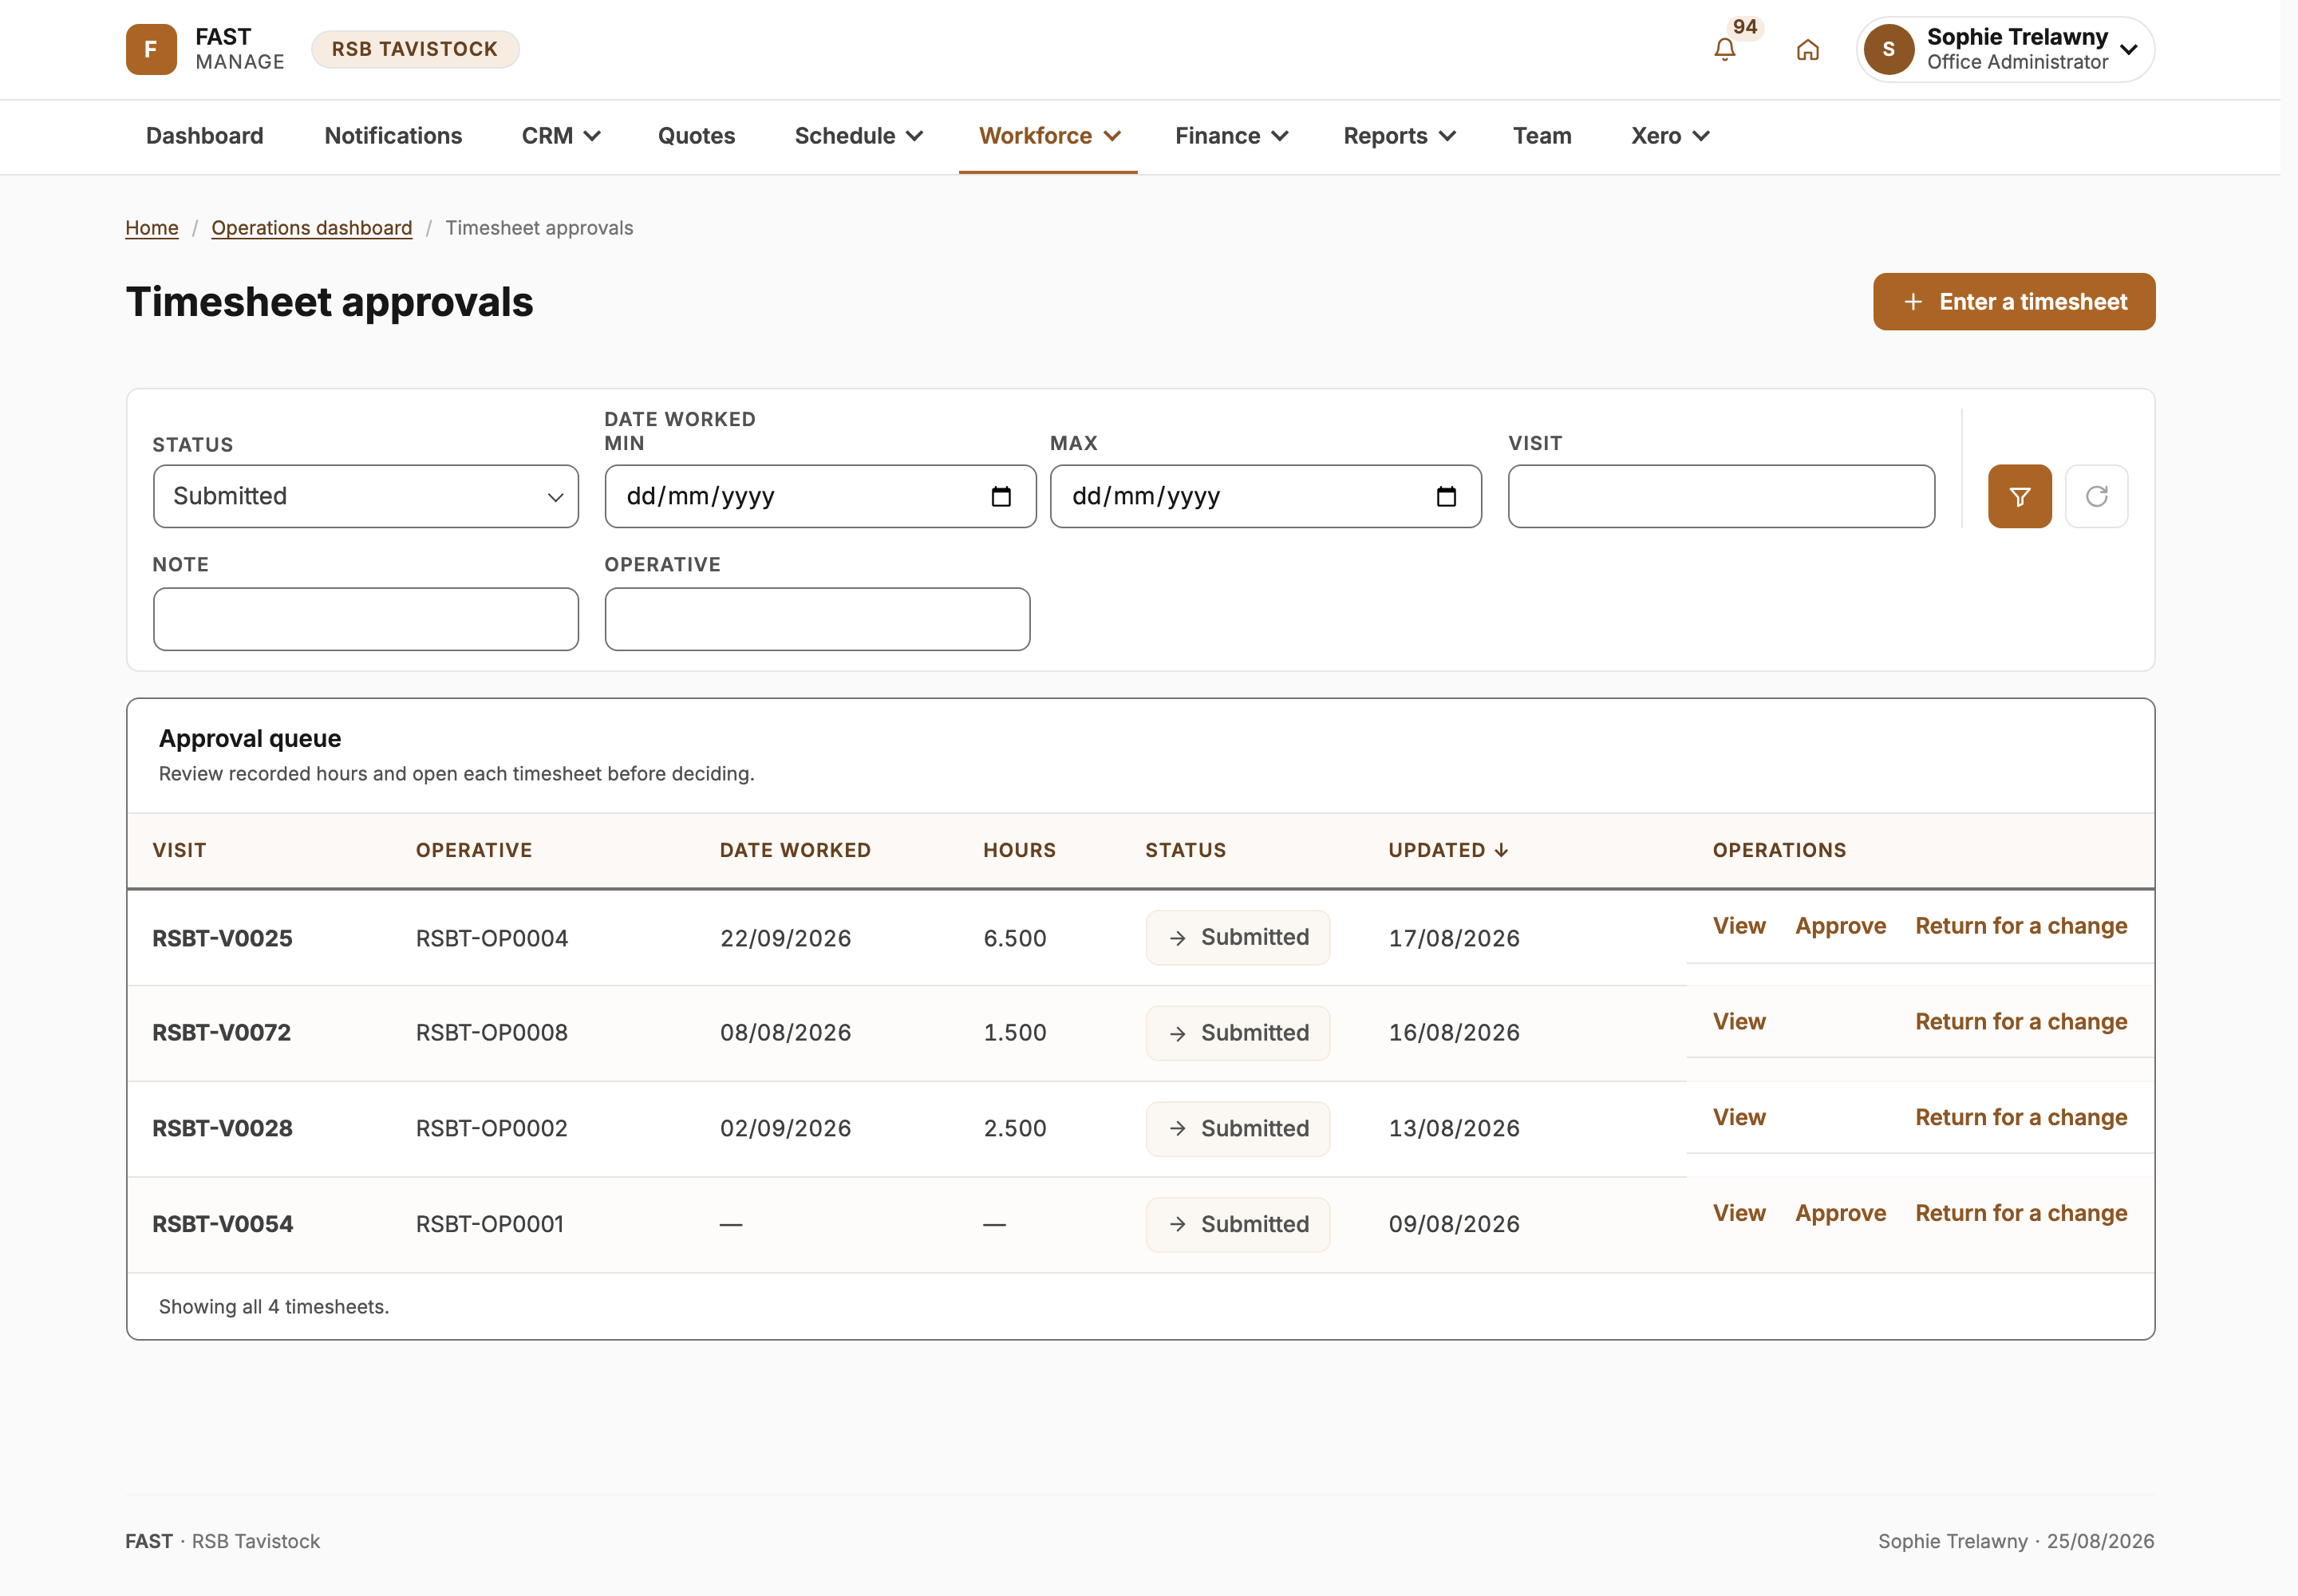2298x1596 pixels.
Task: Click Sophie Trelawny's avatar circle
Action: pyautogui.click(x=1888, y=49)
